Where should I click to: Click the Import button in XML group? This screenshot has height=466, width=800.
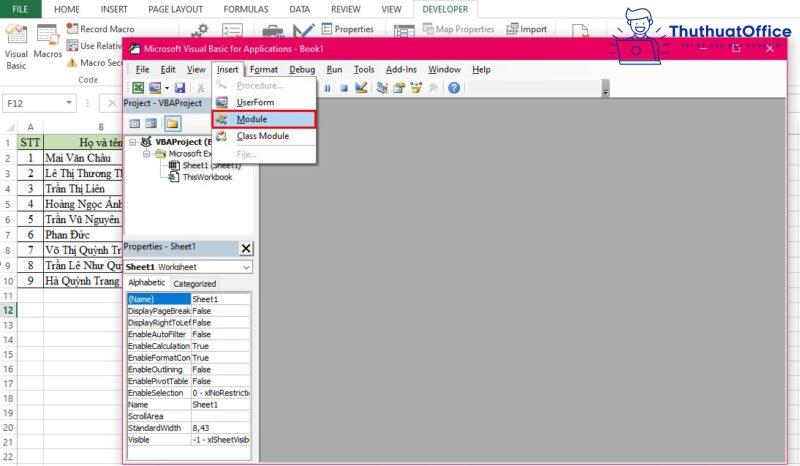coord(527,29)
